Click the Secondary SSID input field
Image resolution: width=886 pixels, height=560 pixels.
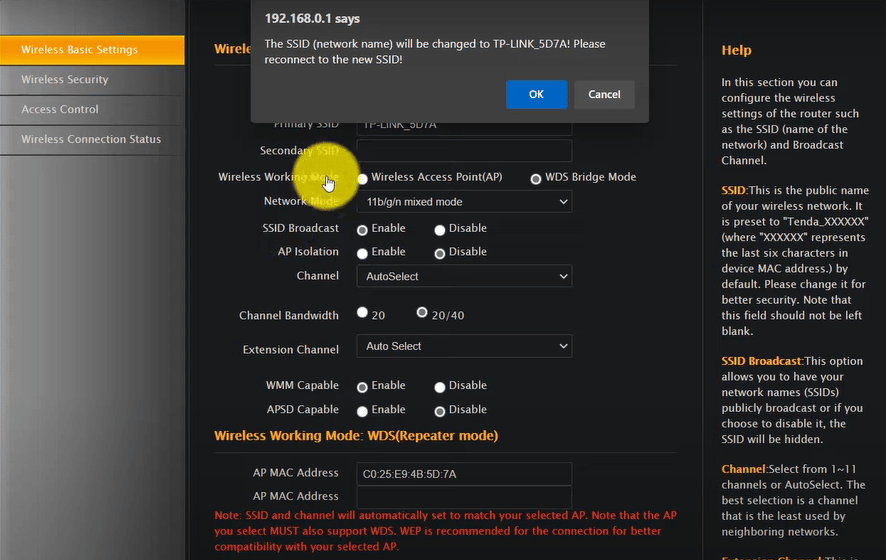click(464, 151)
